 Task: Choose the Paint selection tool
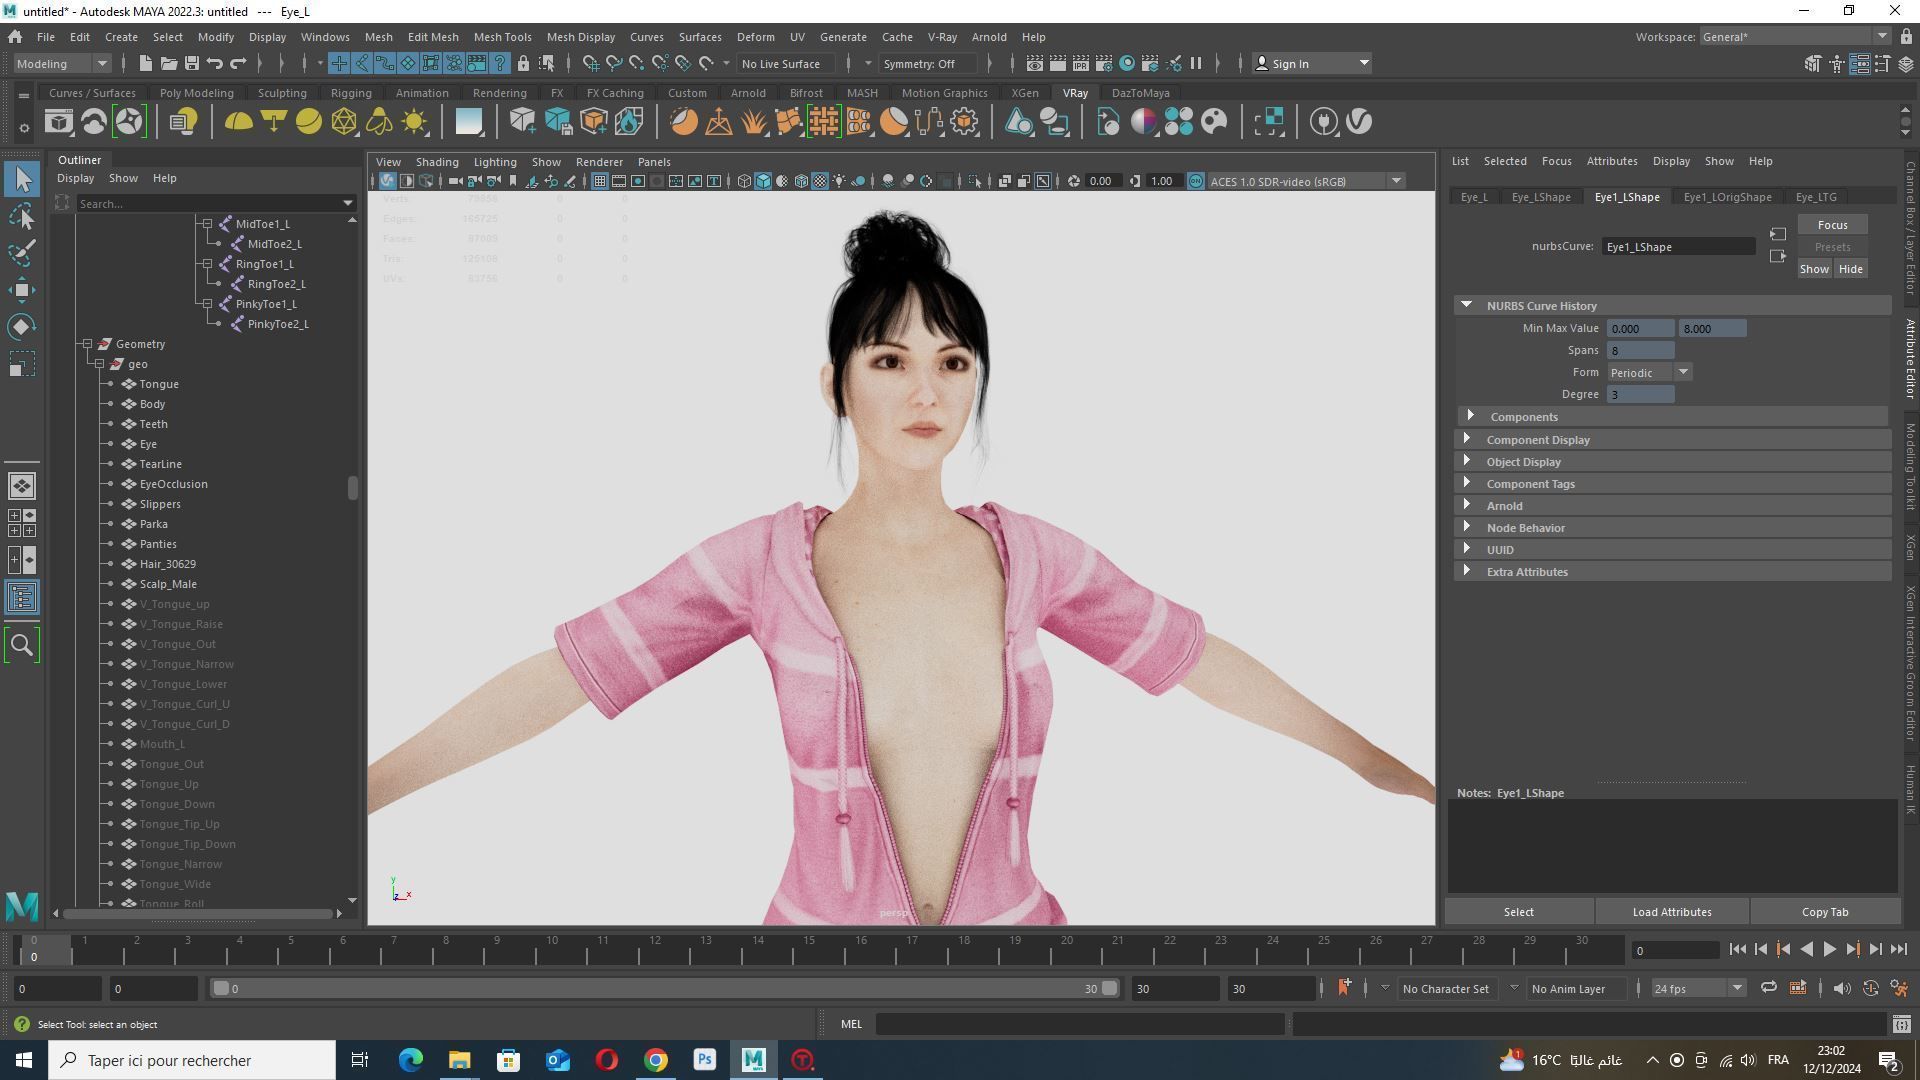[x=22, y=253]
